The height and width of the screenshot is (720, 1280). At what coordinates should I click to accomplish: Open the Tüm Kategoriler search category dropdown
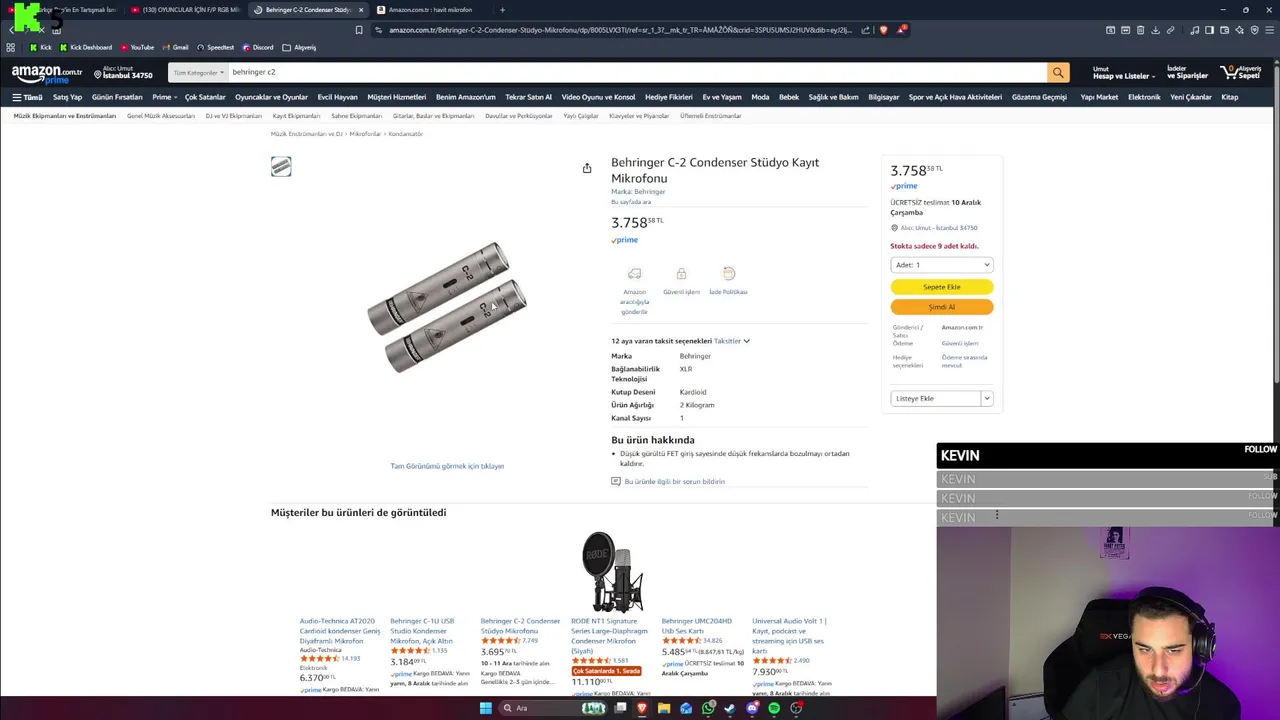[x=198, y=72]
